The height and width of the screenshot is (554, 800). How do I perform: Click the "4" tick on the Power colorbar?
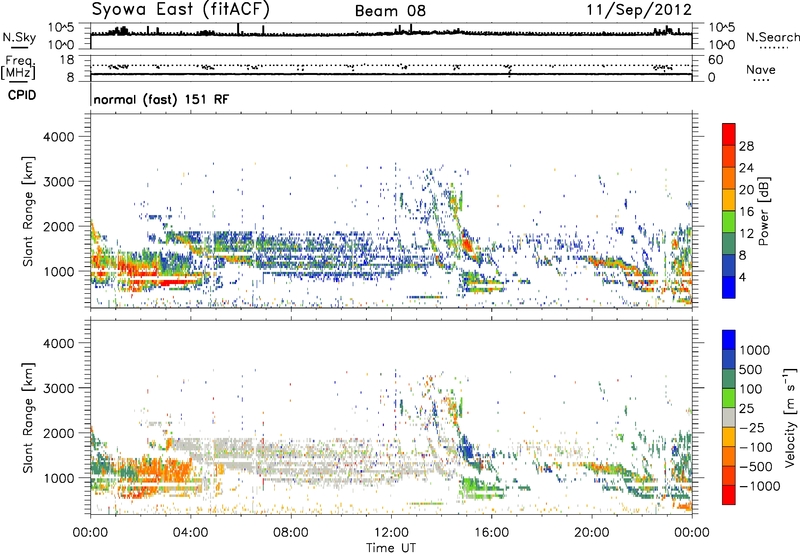(x=742, y=277)
